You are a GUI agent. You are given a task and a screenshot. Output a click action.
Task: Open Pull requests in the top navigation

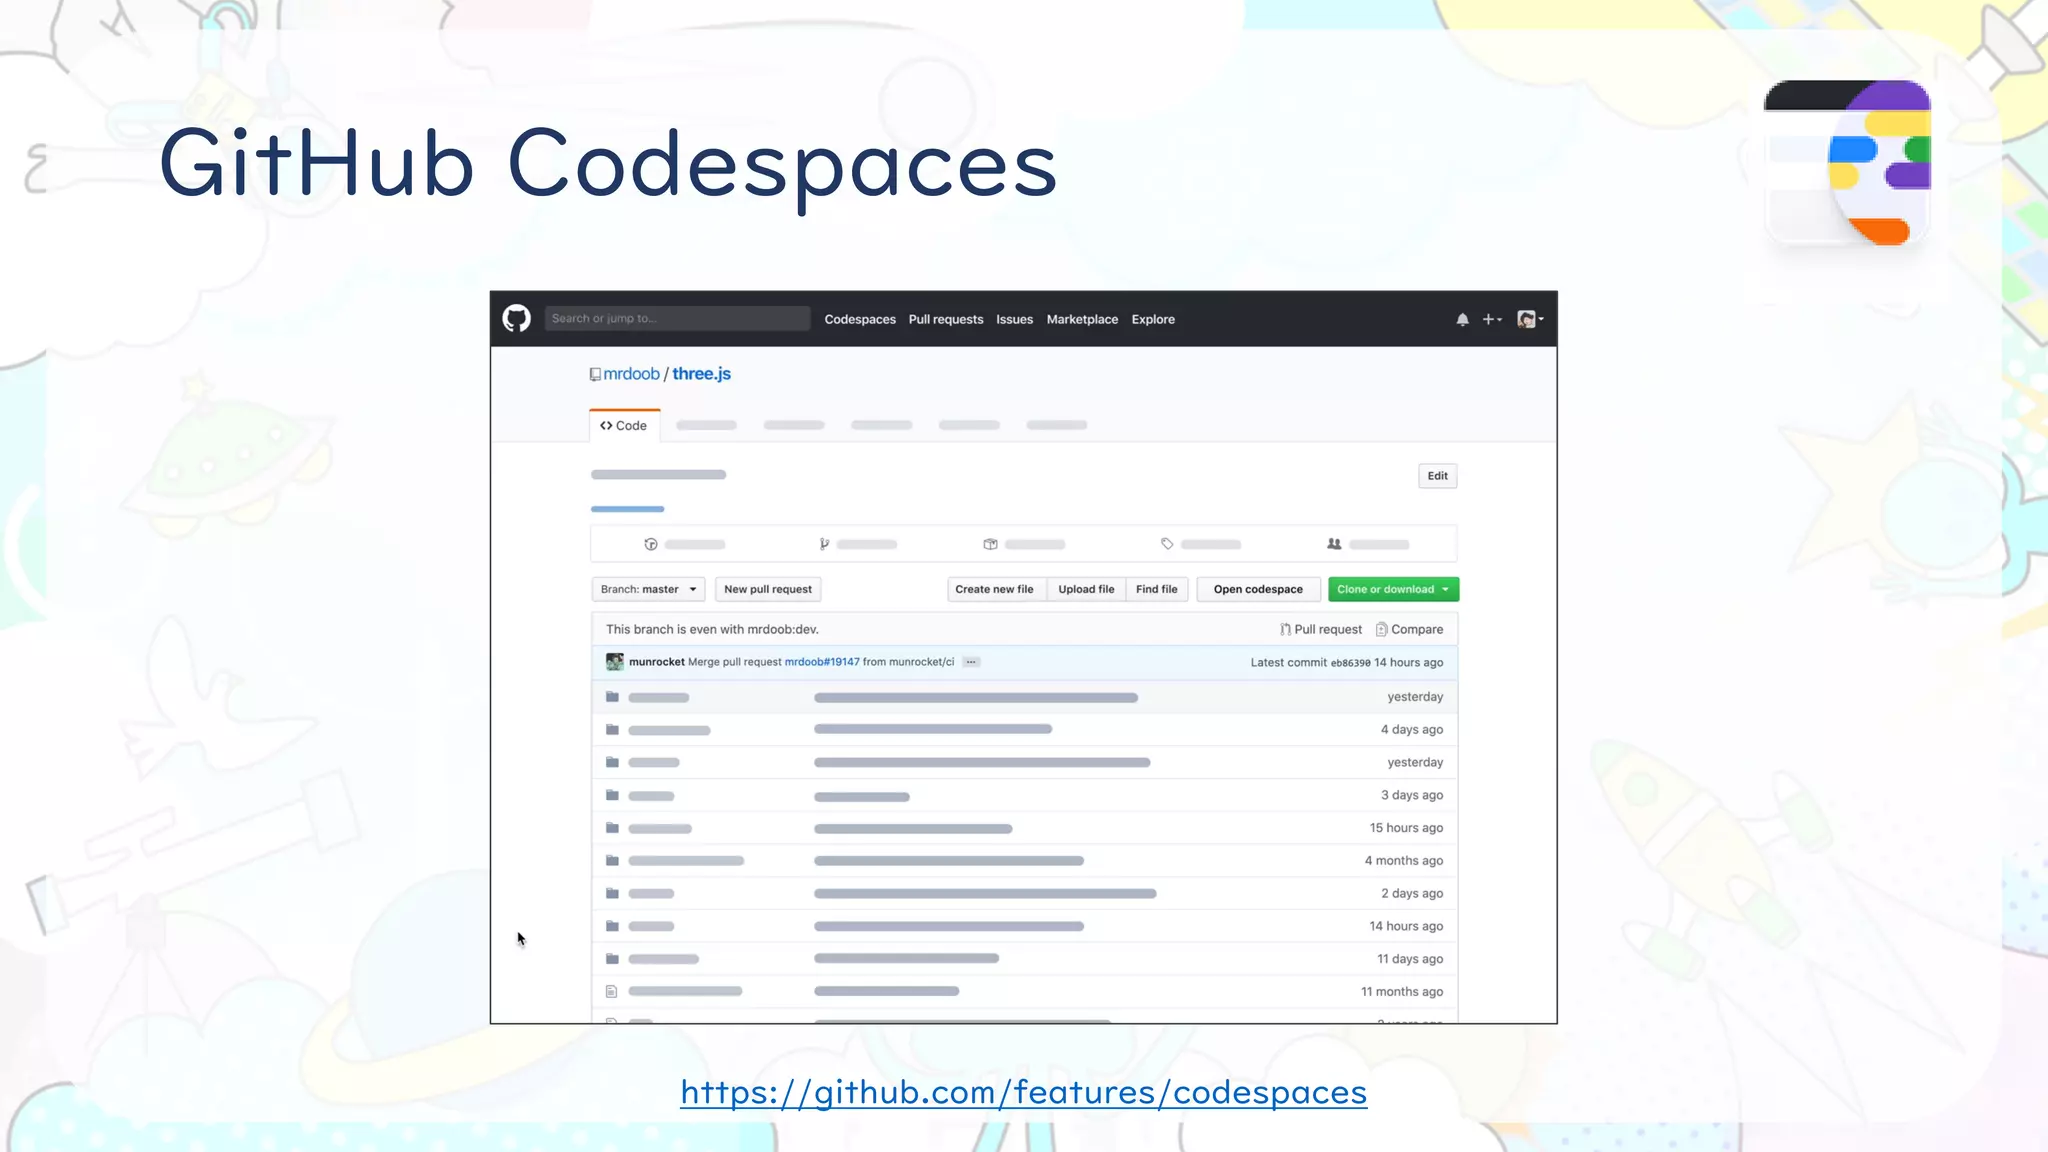946,319
